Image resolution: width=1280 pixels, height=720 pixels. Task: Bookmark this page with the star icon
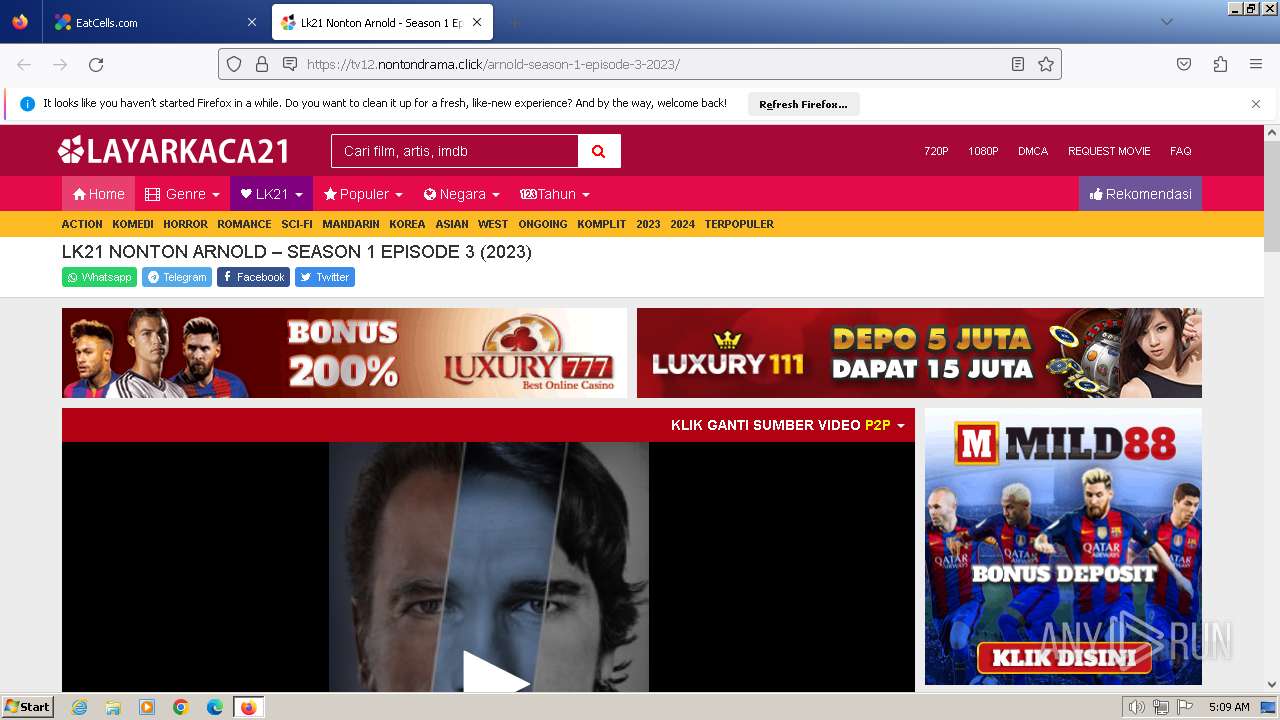click(x=1046, y=64)
